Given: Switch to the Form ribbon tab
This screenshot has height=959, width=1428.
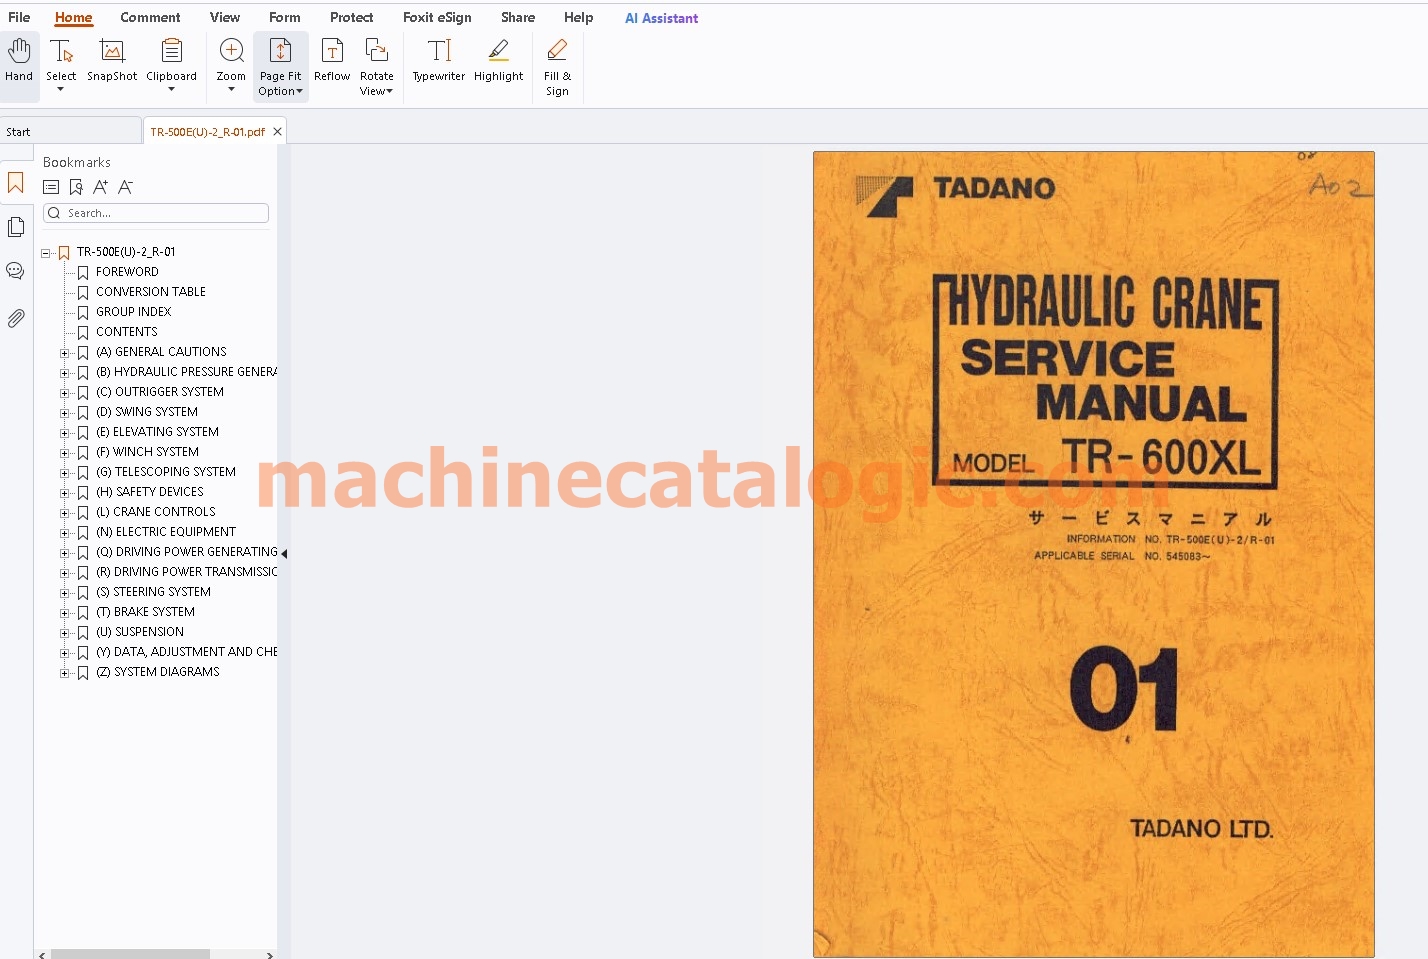Looking at the screenshot, I should pyautogui.click(x=285, y=17).
